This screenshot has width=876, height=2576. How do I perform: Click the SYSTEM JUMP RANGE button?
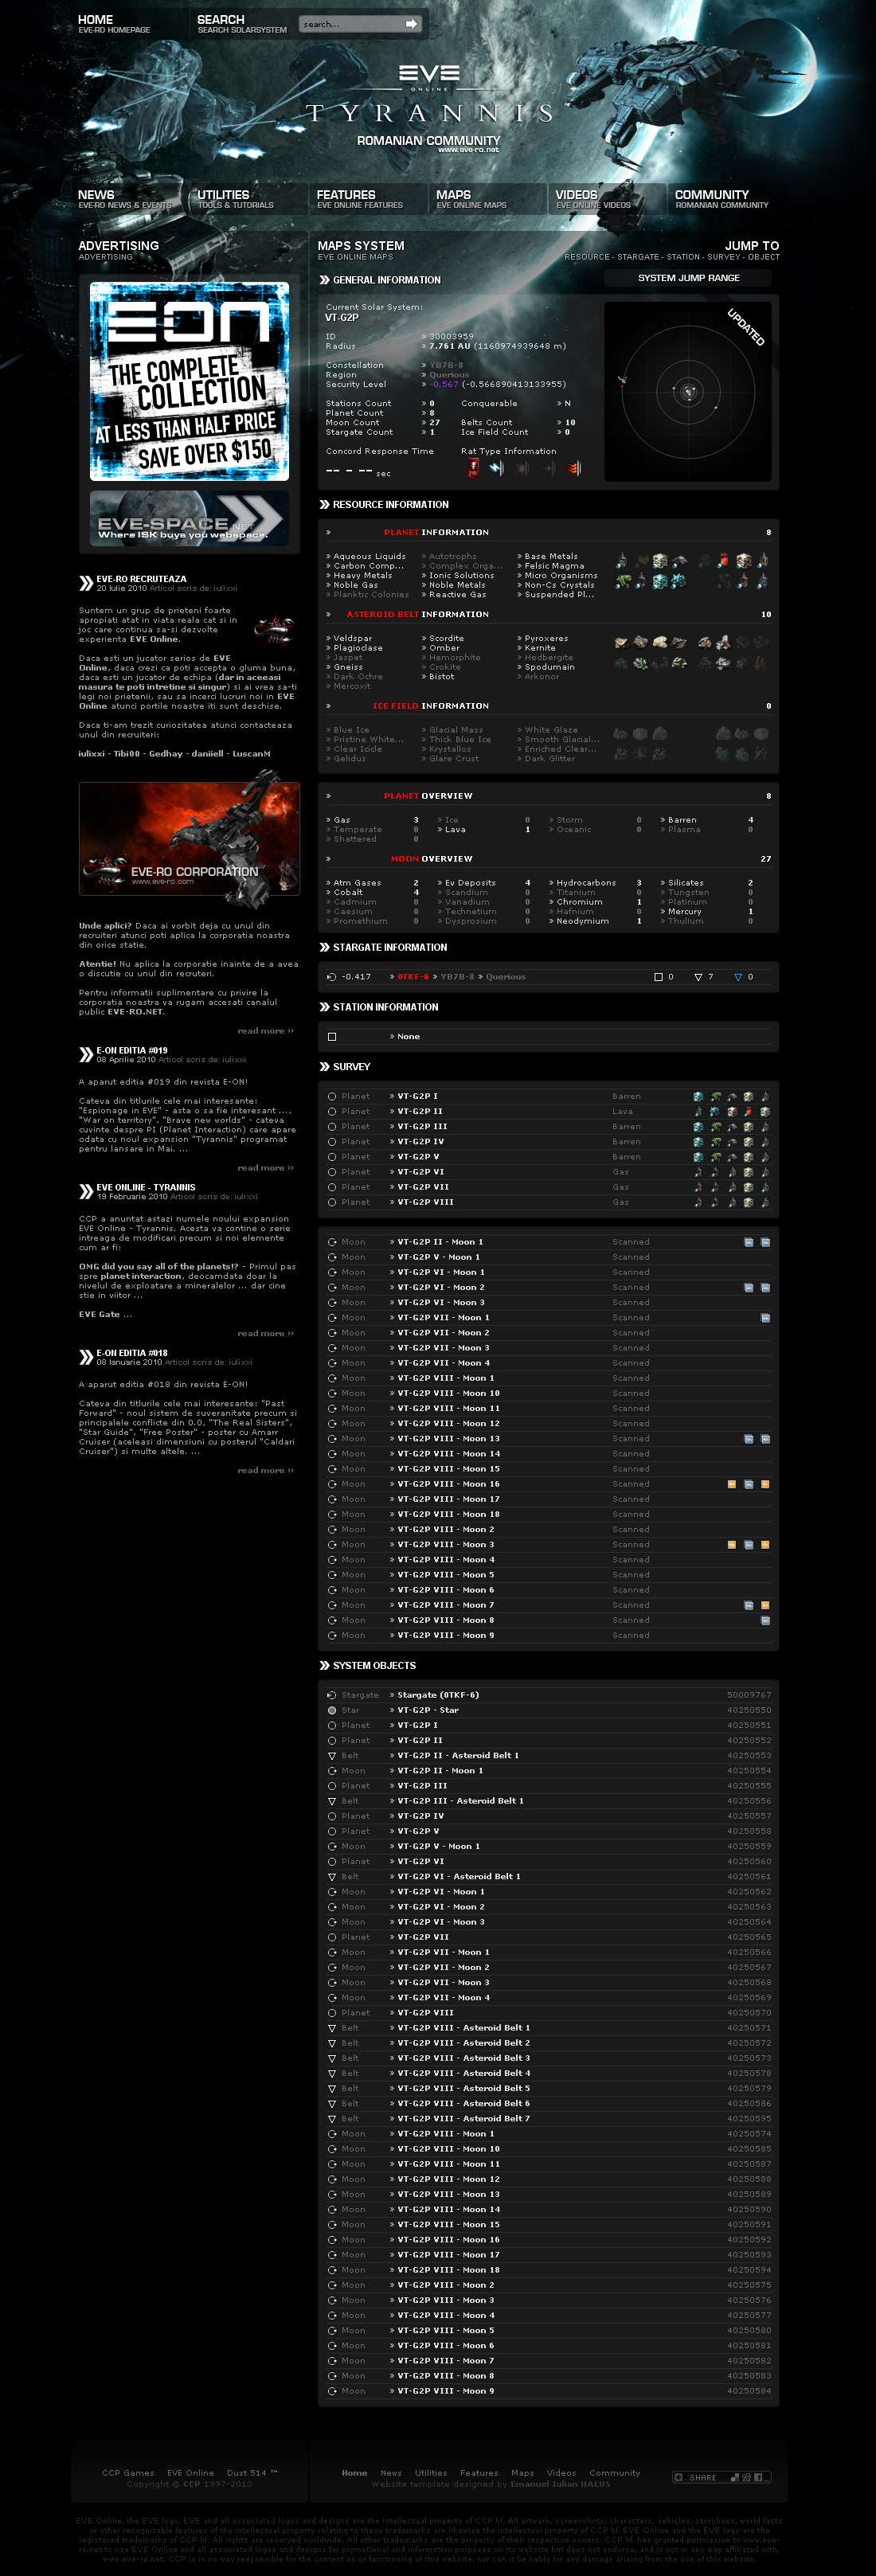click(689, 278)
